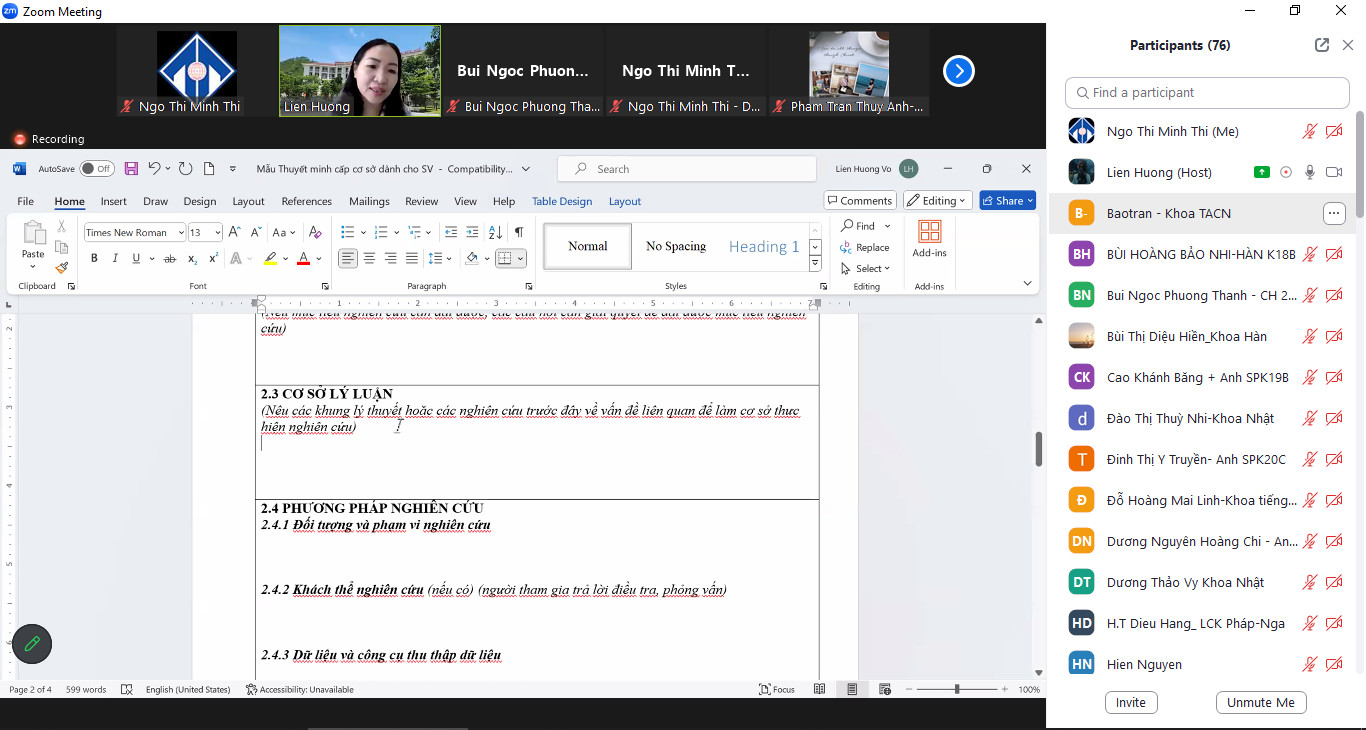Open the References ribbon tab
Screen dimensions: 1366x730
306,201
